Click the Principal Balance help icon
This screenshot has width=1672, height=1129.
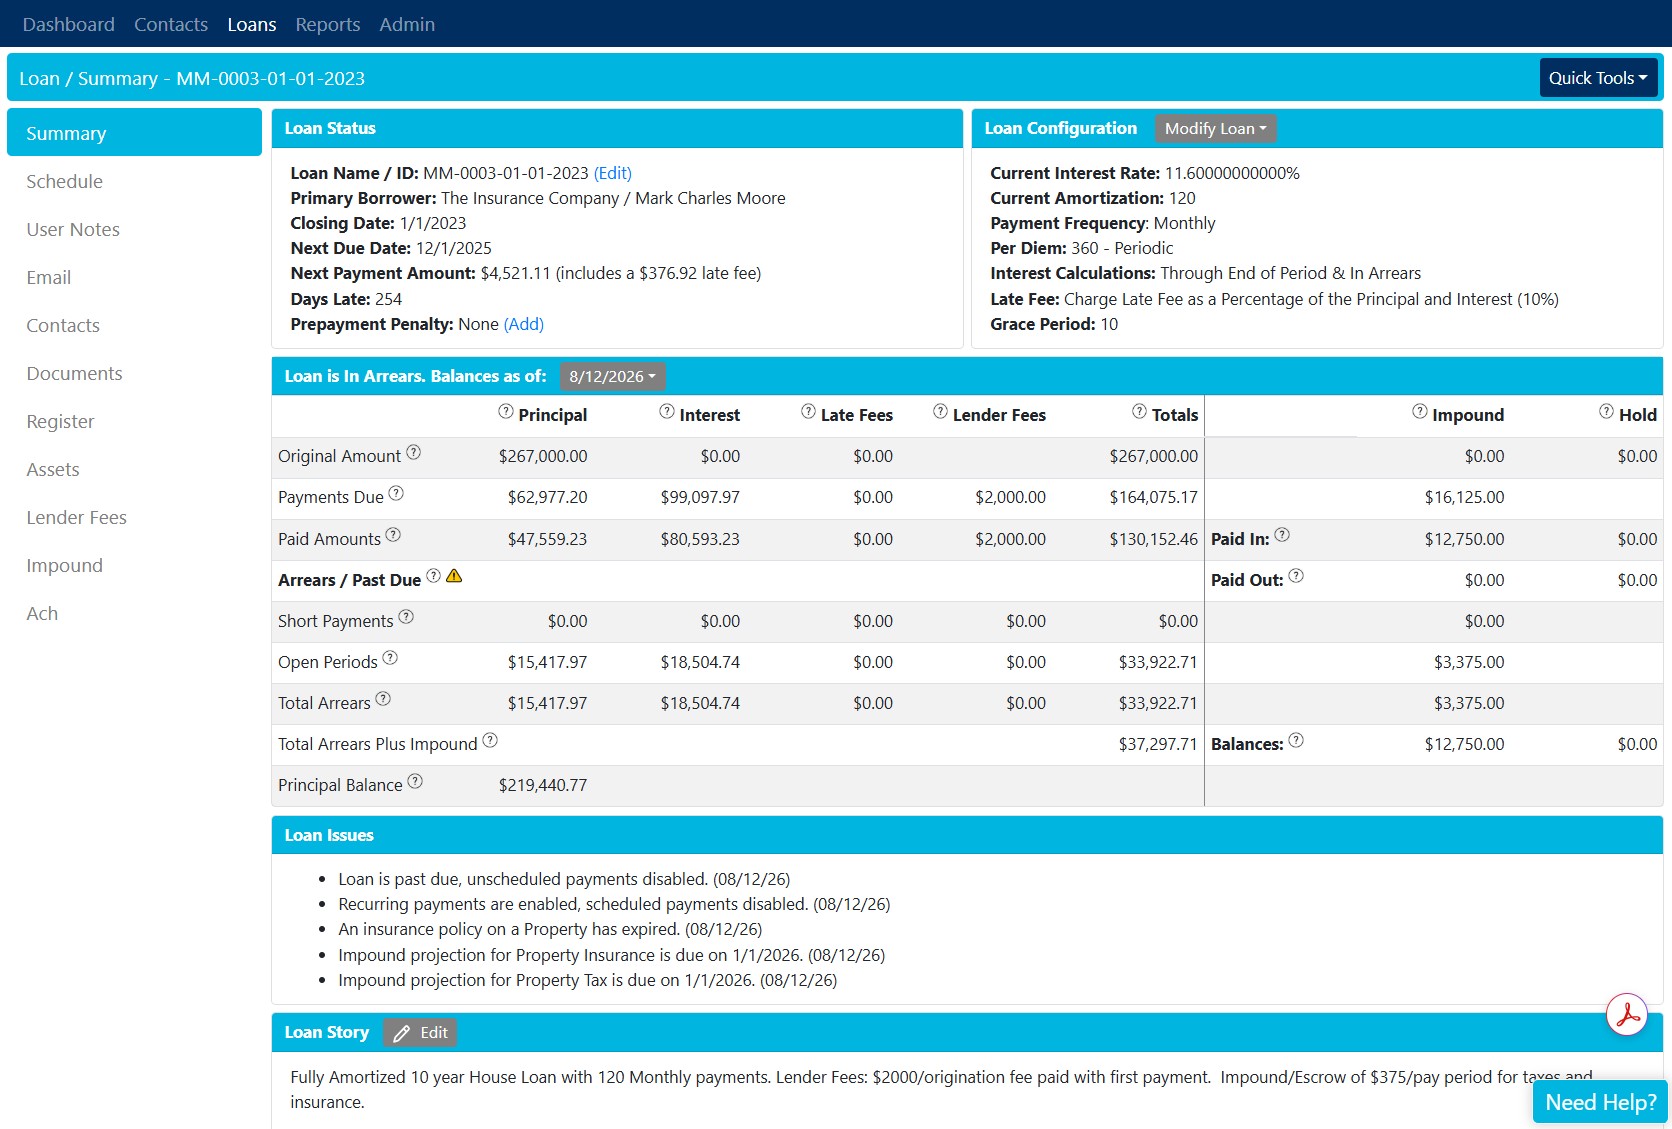tap(415, 782)
